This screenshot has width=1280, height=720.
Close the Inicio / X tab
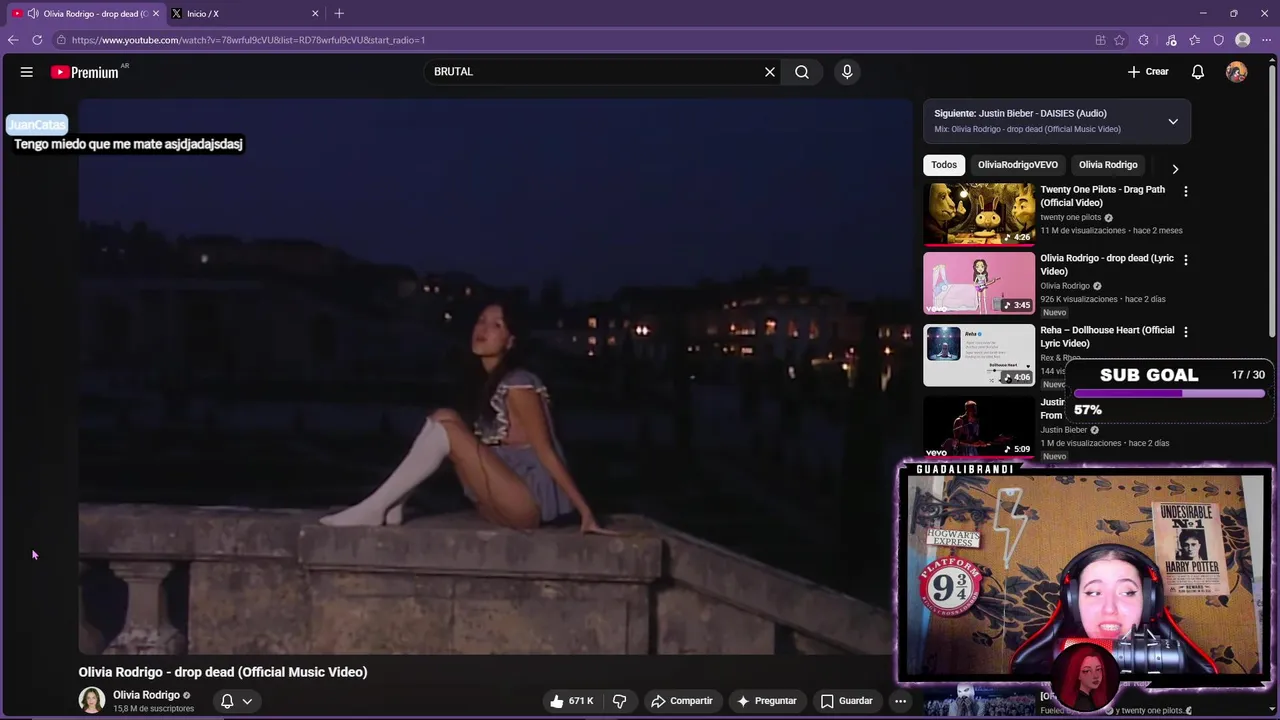pyautogui.click(x=315, y=13)
